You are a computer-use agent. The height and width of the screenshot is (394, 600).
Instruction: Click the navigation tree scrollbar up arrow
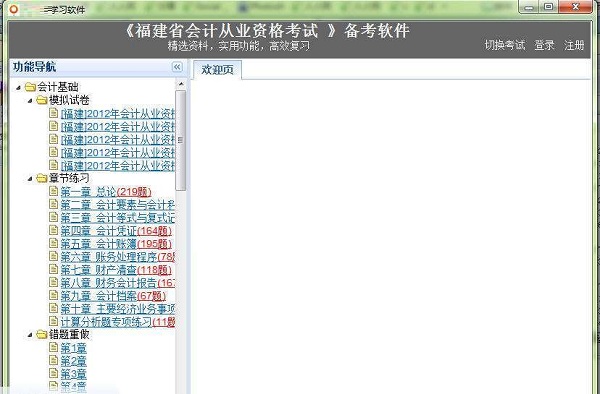point(181,84)
